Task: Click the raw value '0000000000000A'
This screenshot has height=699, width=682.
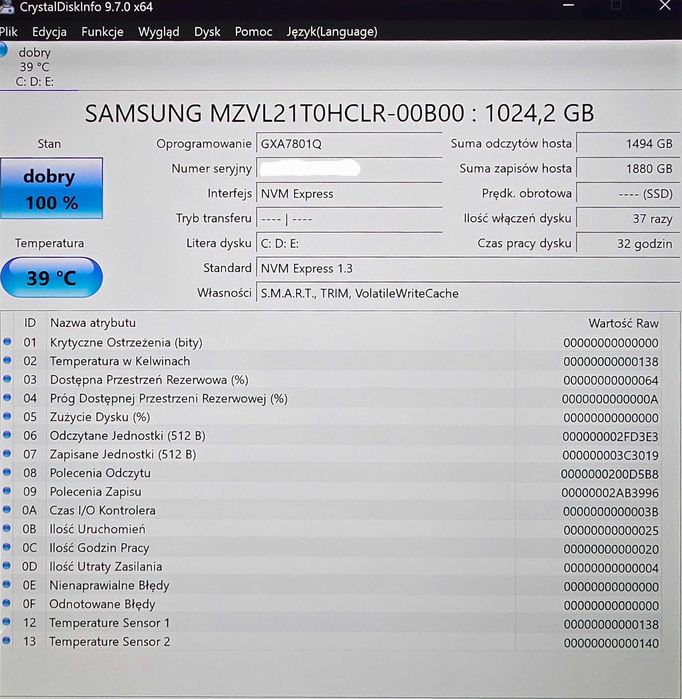Action: [x=610, y=399]
